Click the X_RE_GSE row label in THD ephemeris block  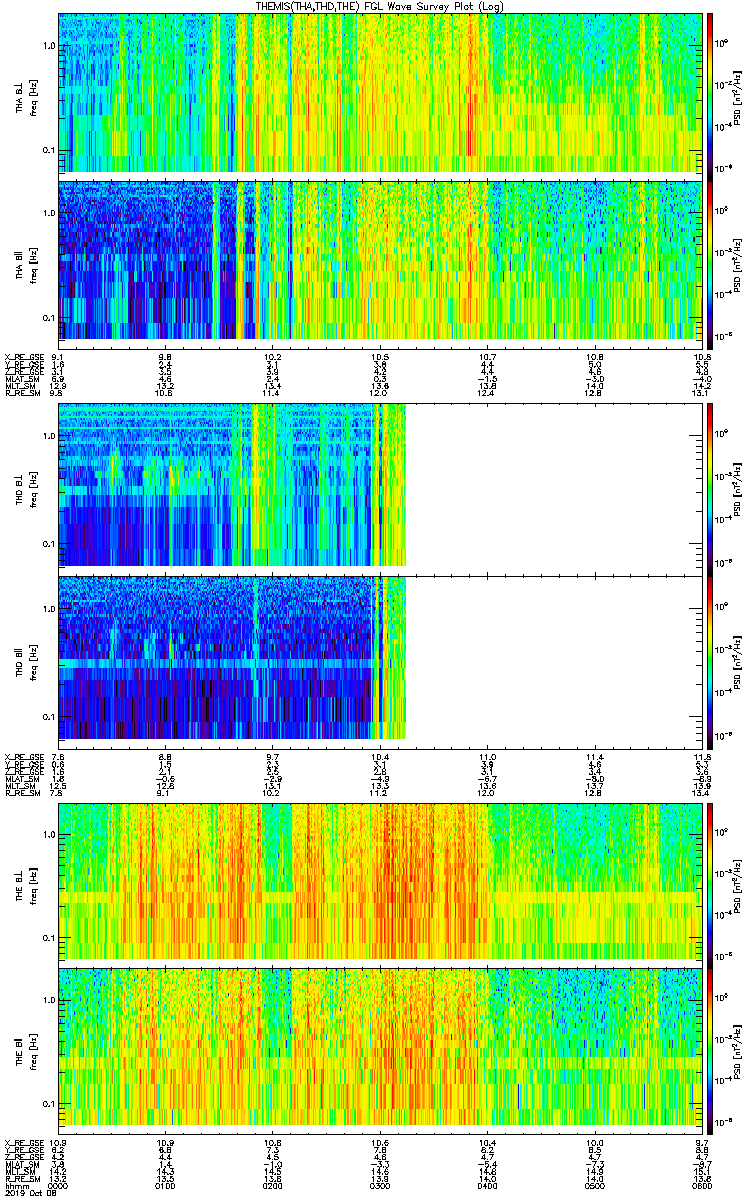pyautogui.click(x=24, y=757)
